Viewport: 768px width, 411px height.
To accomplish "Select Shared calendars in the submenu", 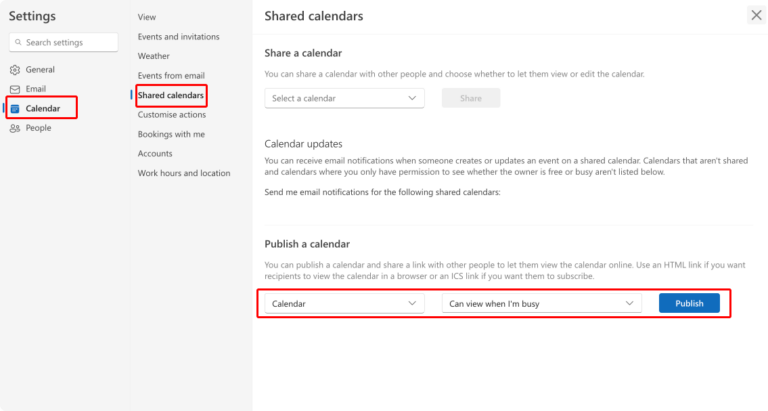I will tap(170, 95).
